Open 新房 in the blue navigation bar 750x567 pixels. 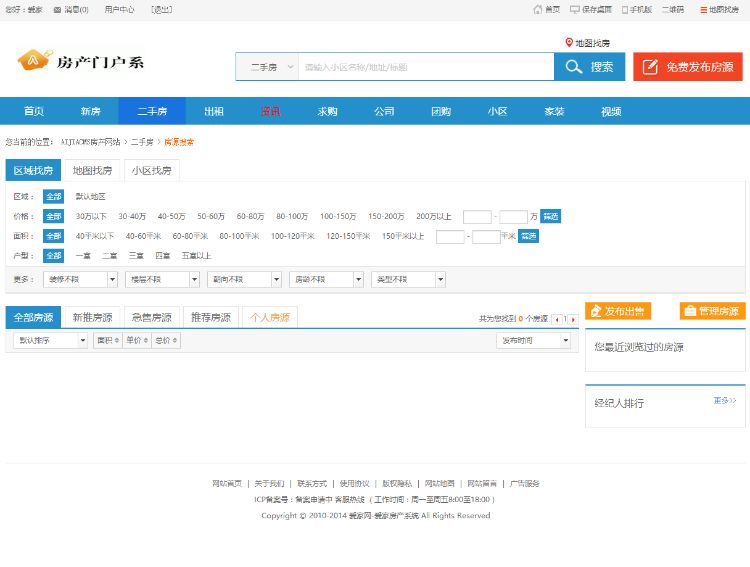point(90,111)
